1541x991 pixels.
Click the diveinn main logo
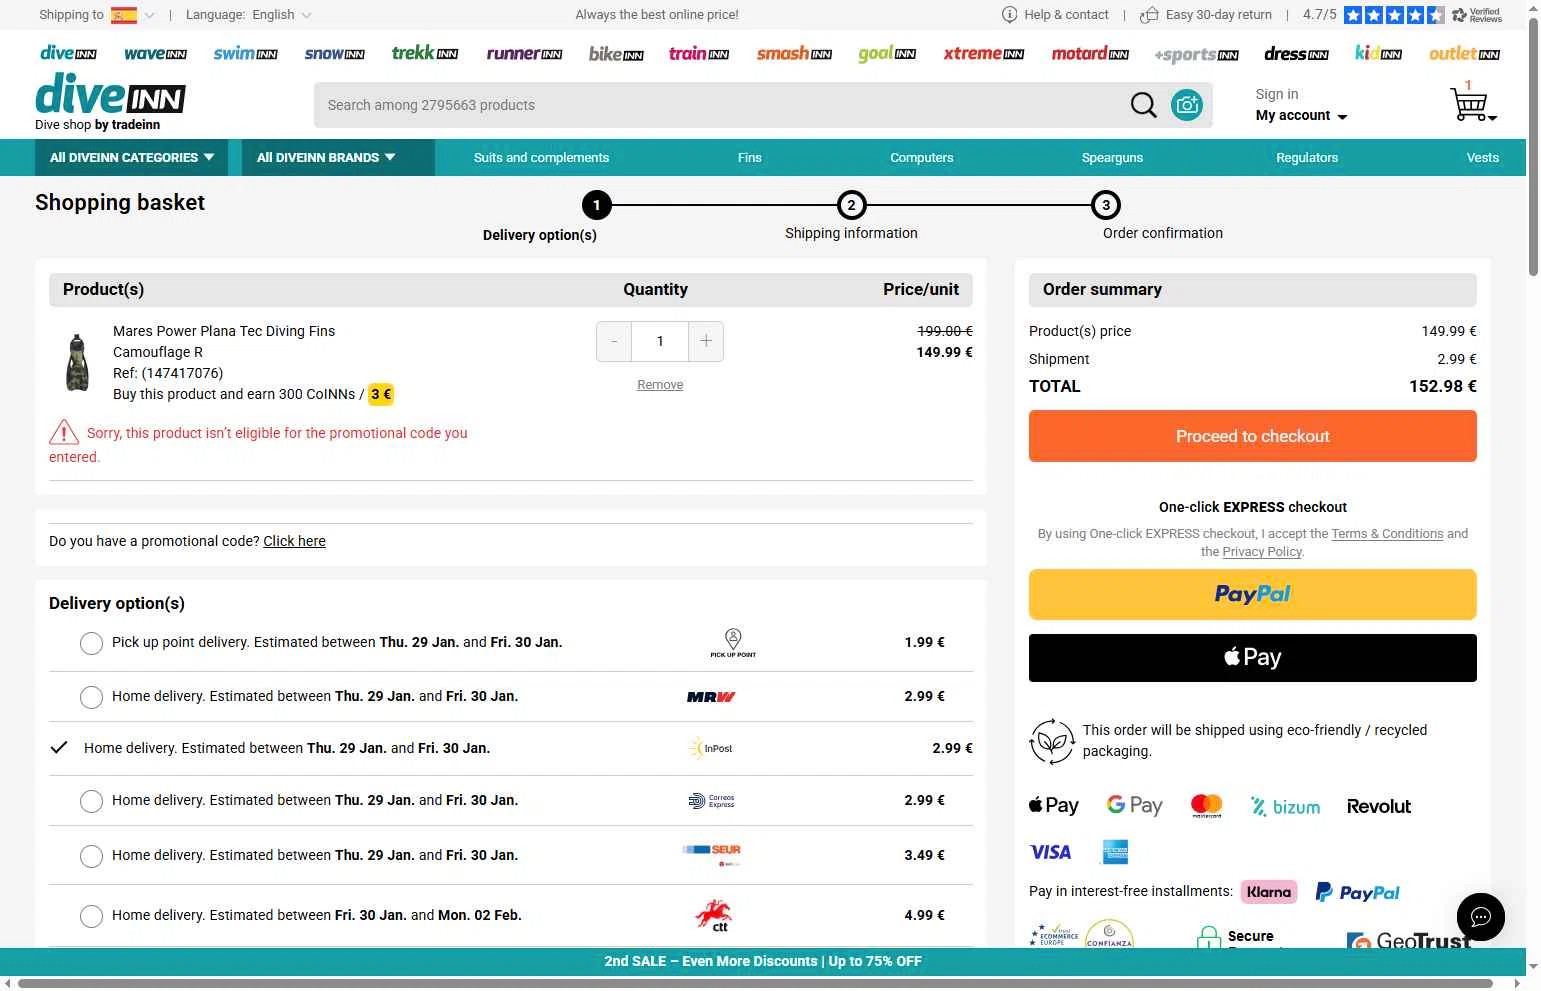pos(110,94)
